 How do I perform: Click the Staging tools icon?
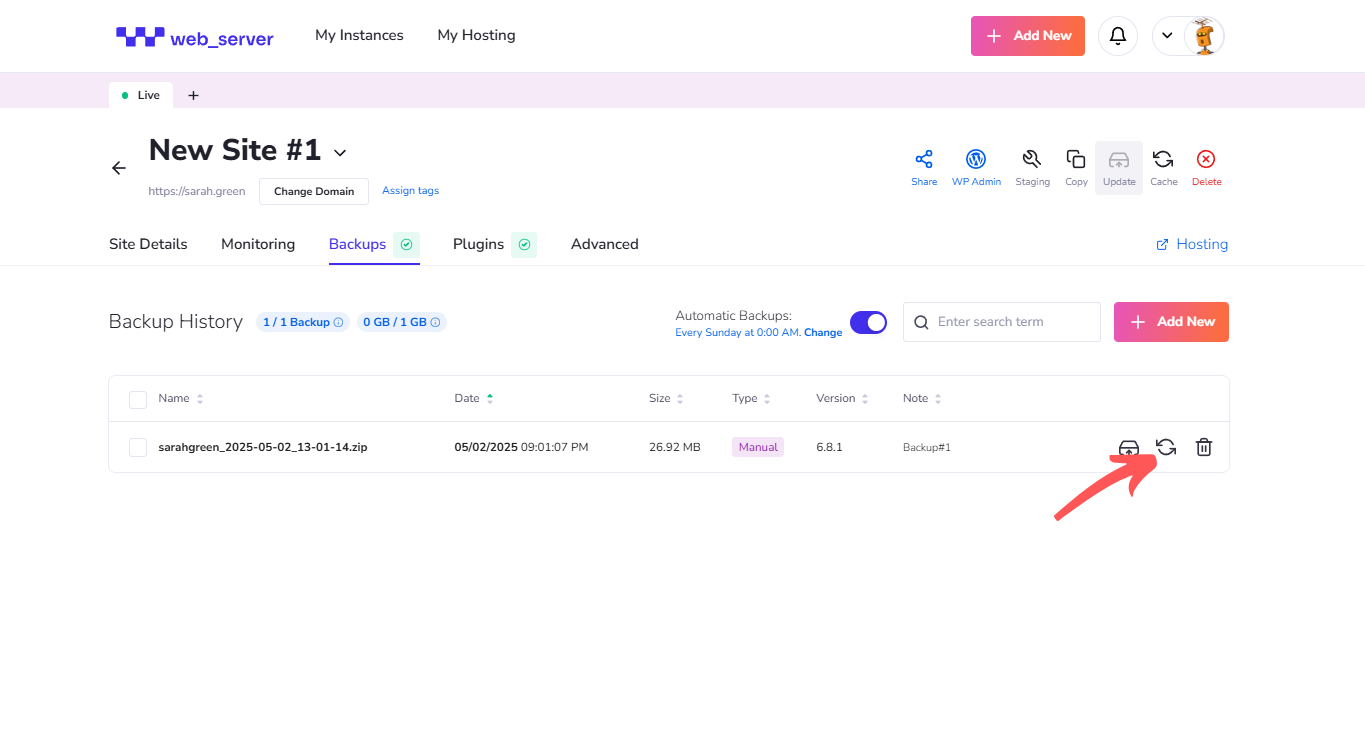click(x=1032, y=160)
